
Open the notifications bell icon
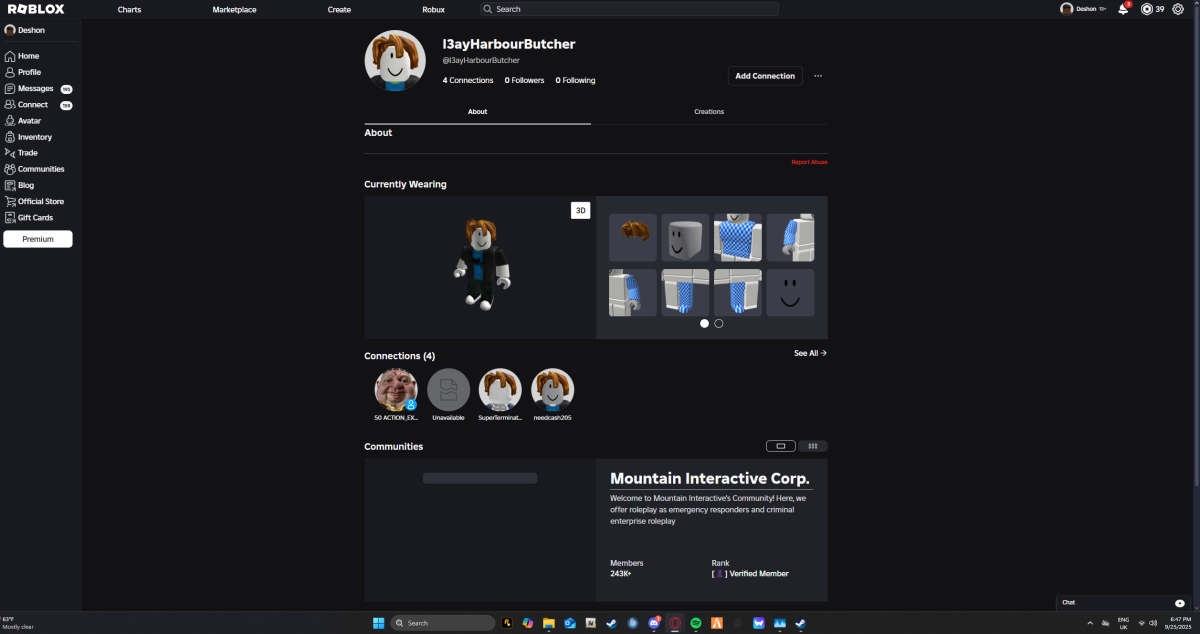(x=1123, y=9)
